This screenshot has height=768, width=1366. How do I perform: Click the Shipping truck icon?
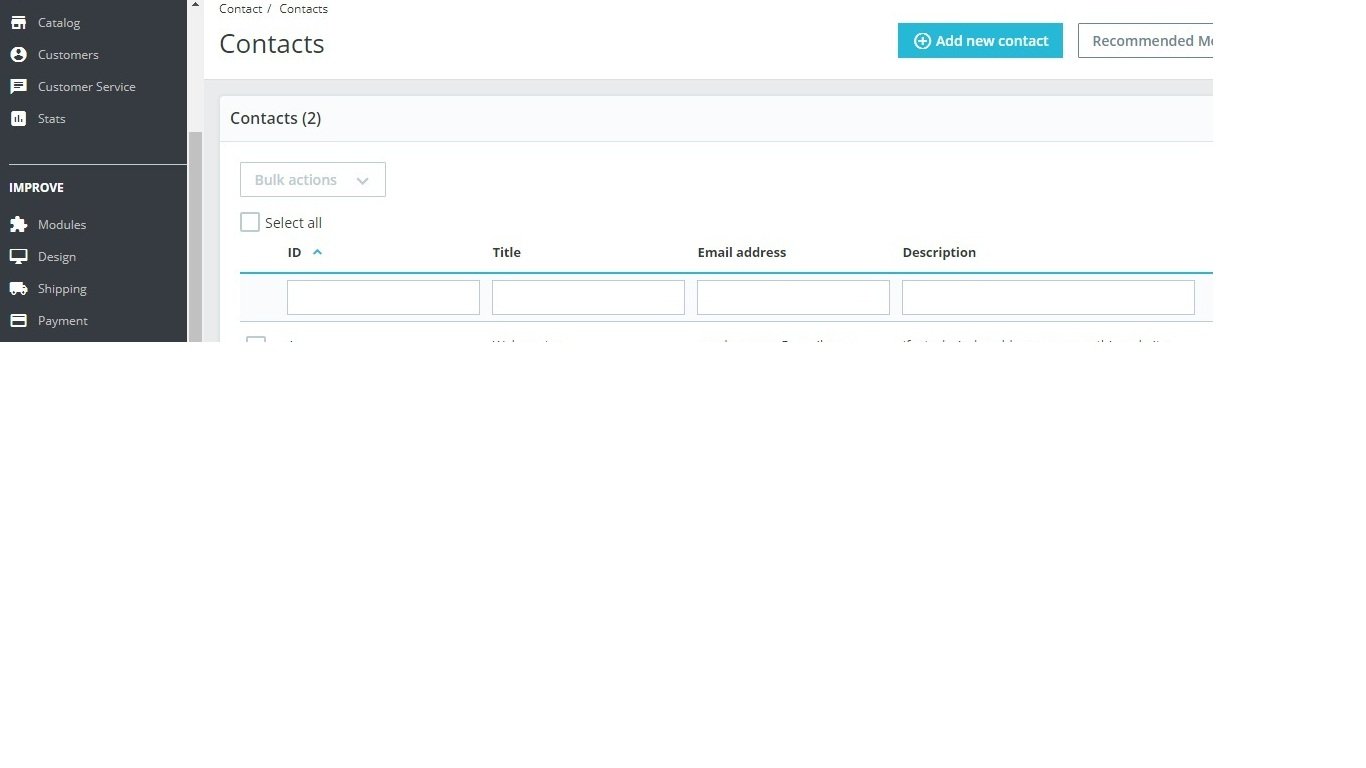tap(18, 288)
